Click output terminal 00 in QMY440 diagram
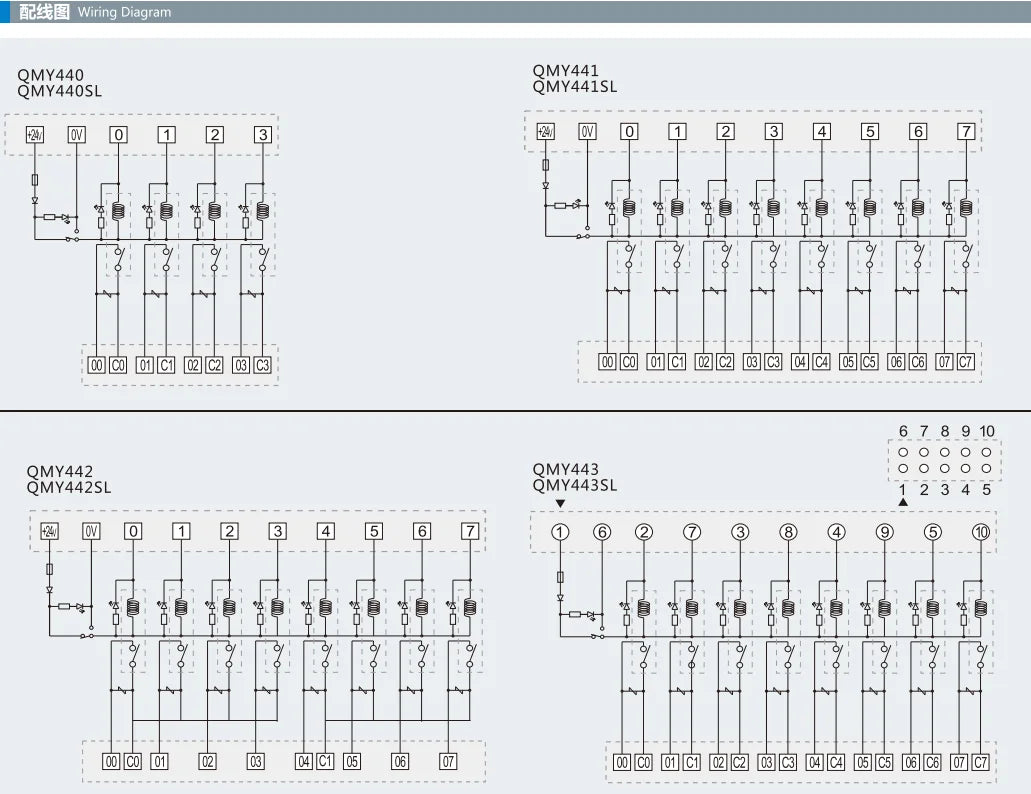1031x794 pixels. [97, 365]
